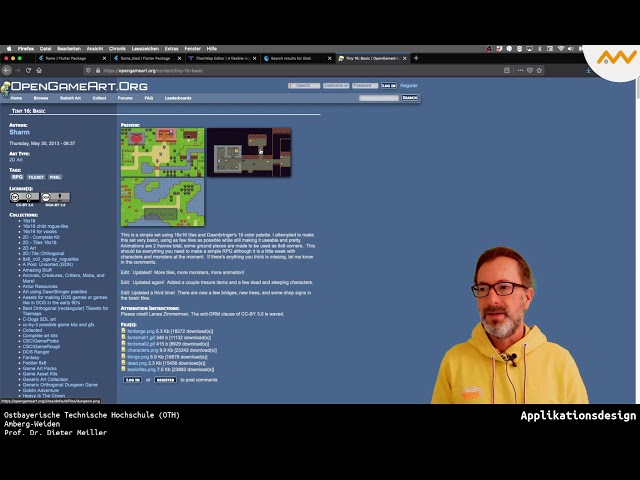Click the file icon beside characters.png
640x480 pixels.
[124, 351]
